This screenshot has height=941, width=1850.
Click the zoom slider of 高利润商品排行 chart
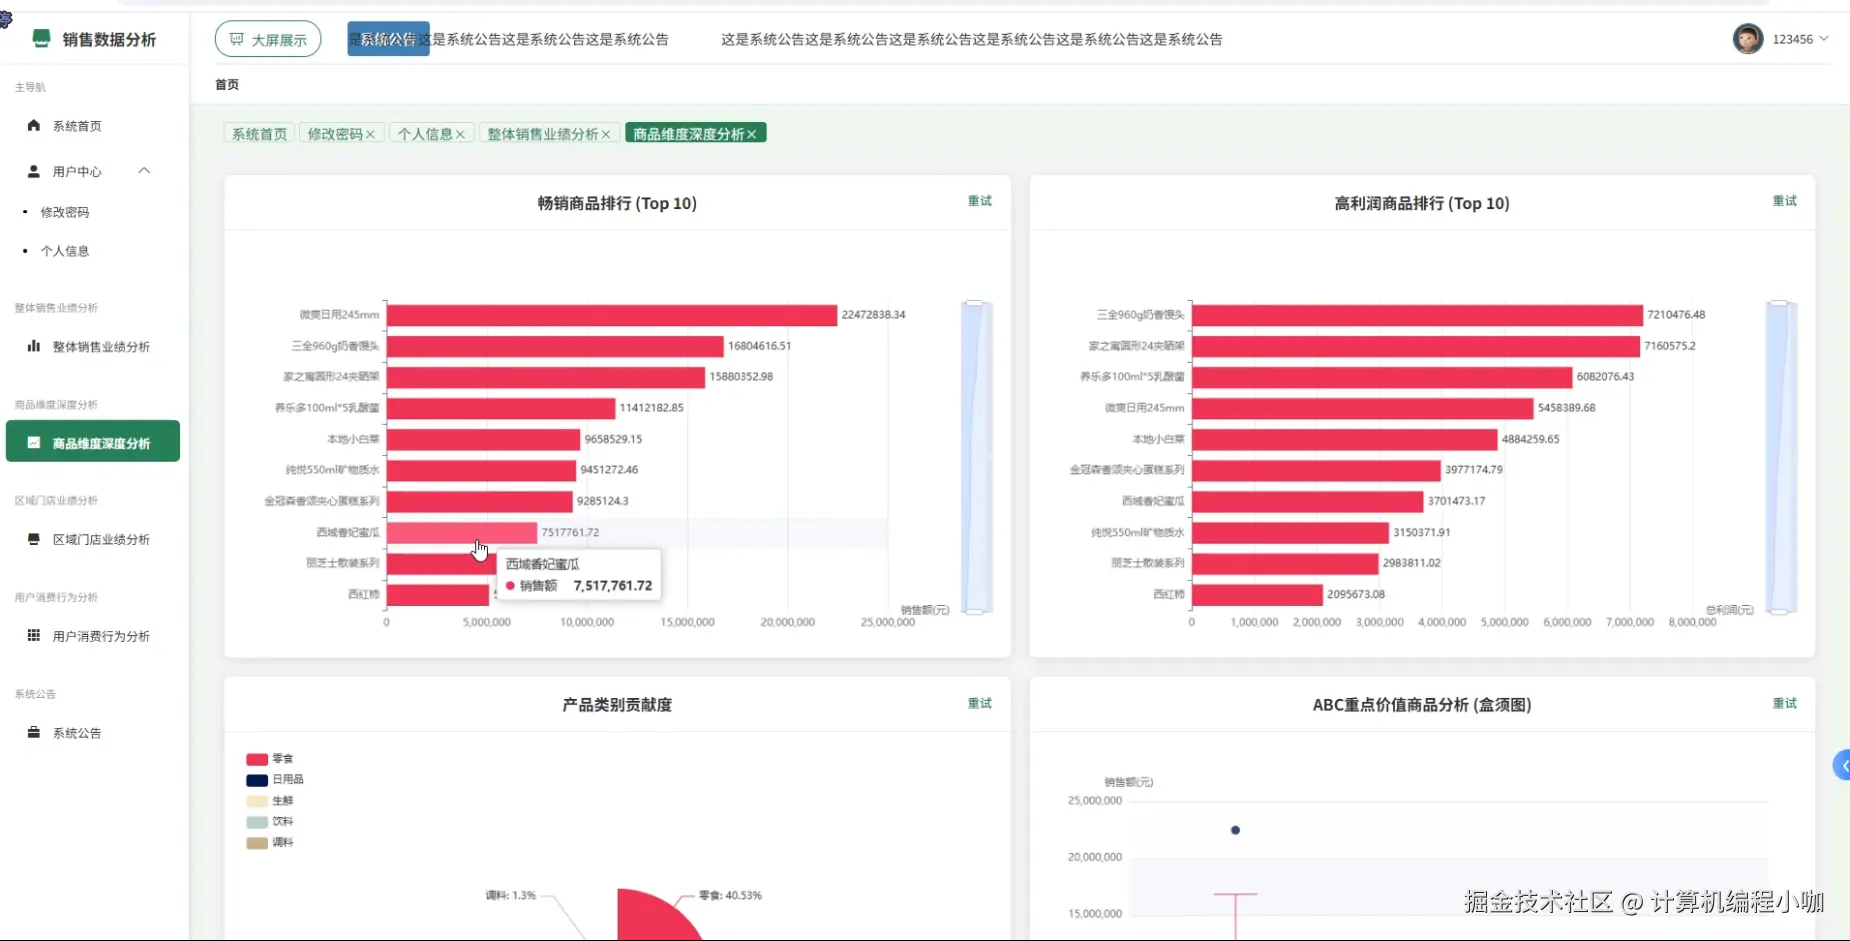tap(1781, 457)
